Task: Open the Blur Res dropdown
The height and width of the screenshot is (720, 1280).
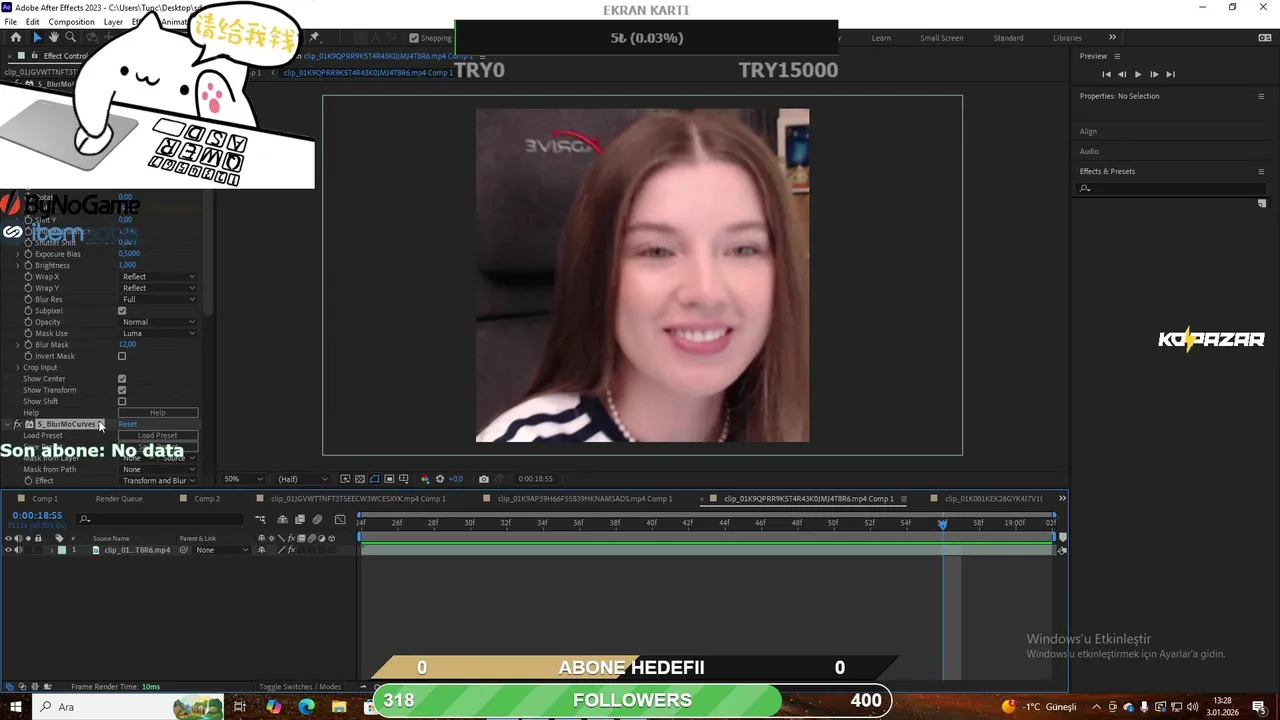Action: tap(158, 299)
